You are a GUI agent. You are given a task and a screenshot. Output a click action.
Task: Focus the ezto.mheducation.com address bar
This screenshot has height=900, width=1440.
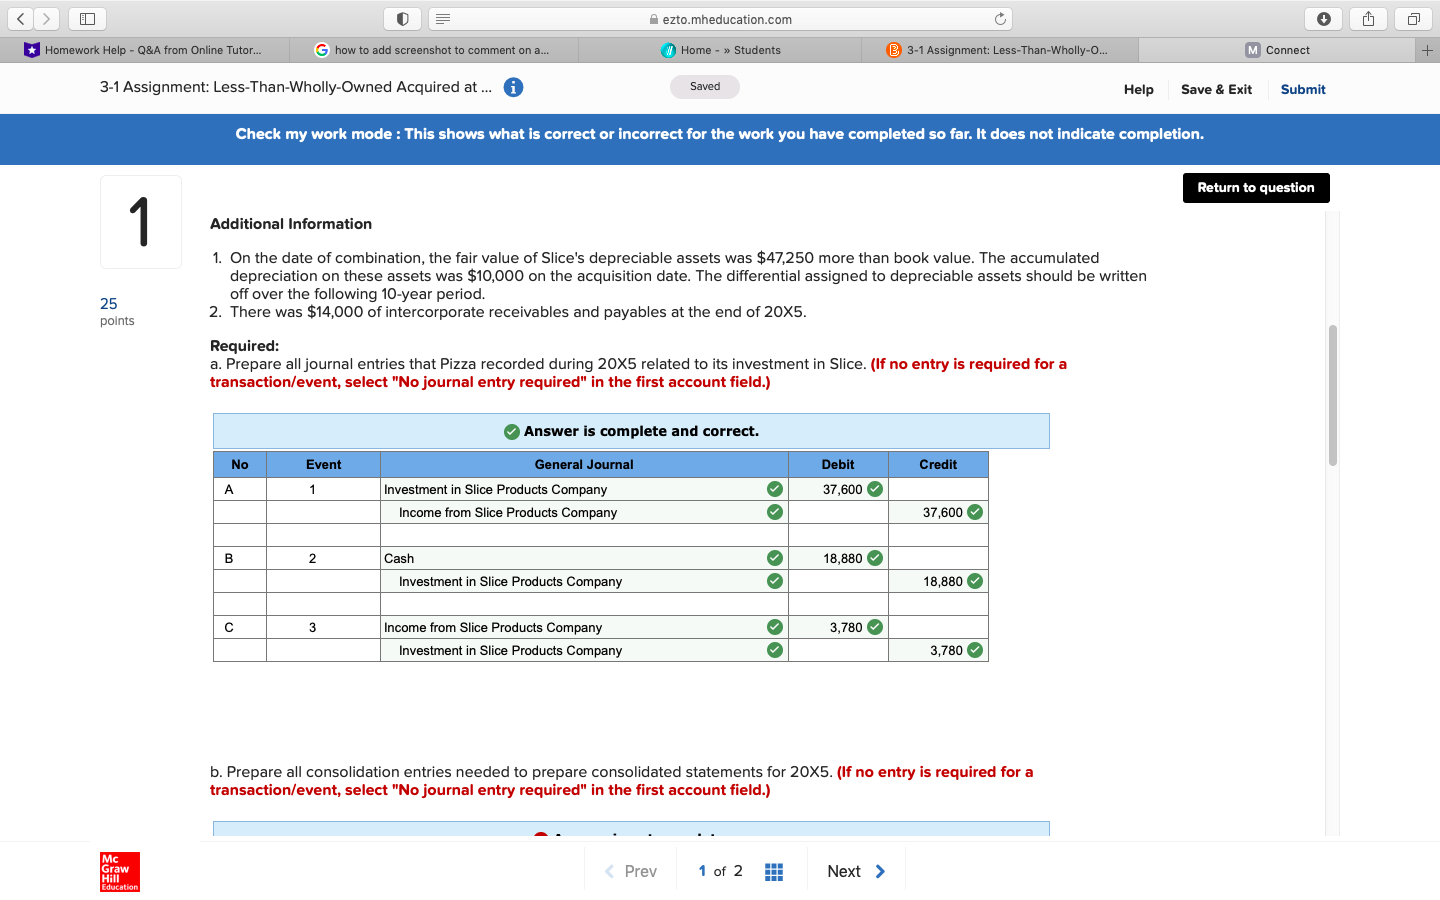(720, 19)
